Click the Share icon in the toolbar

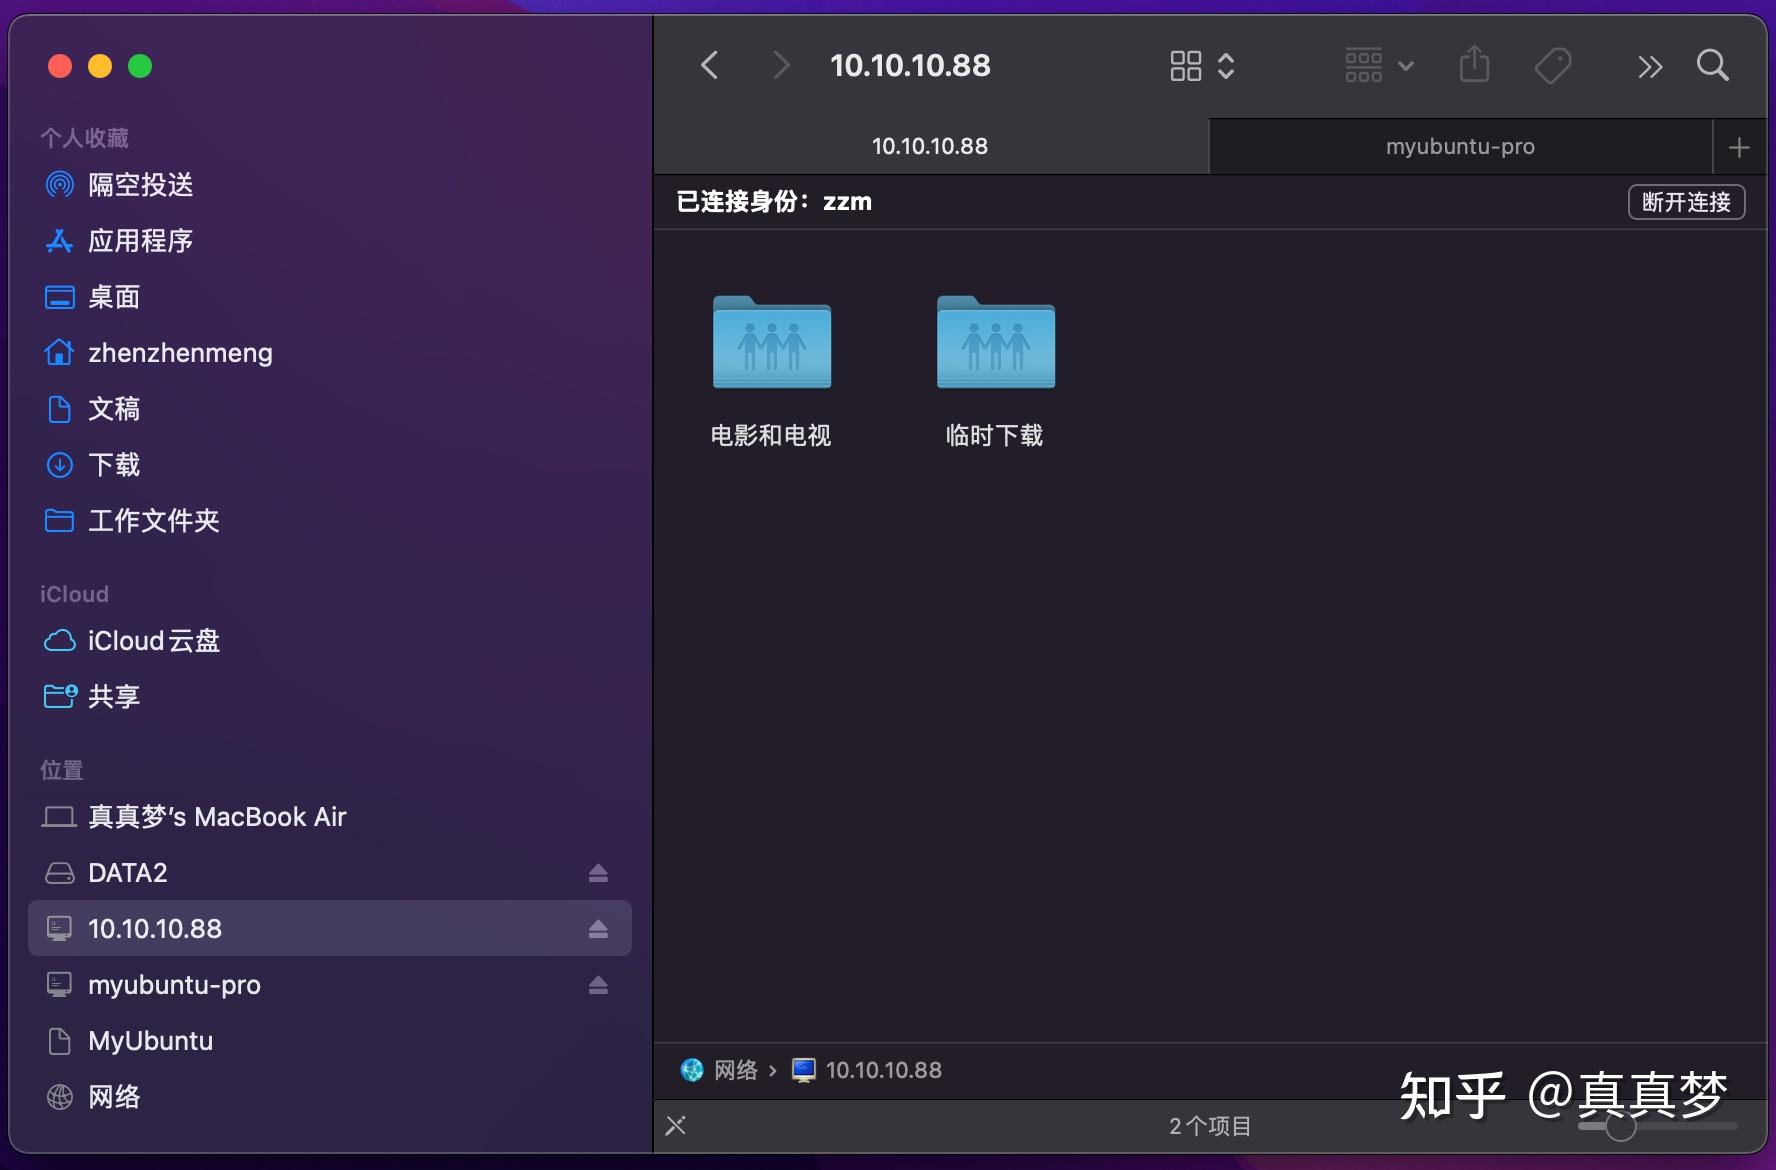(x=1474, y=65)
